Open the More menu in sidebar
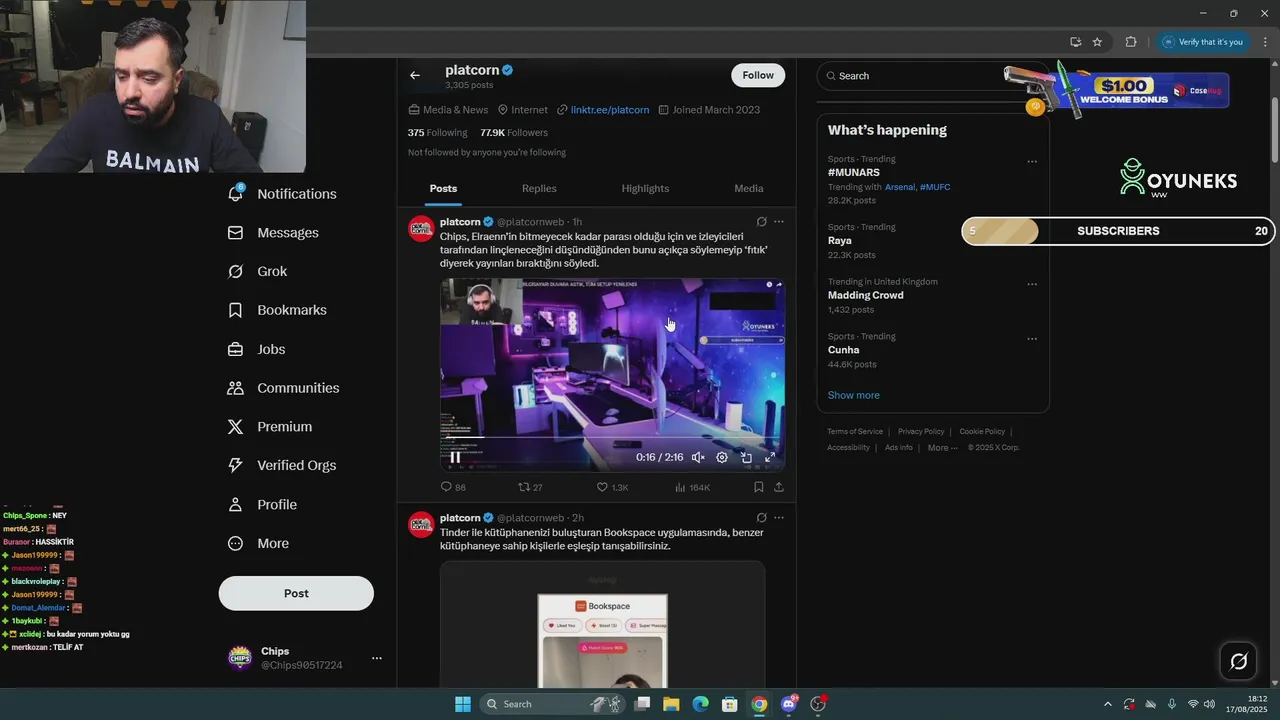Viewport: 1280px width, 720px height. [259, 544]
